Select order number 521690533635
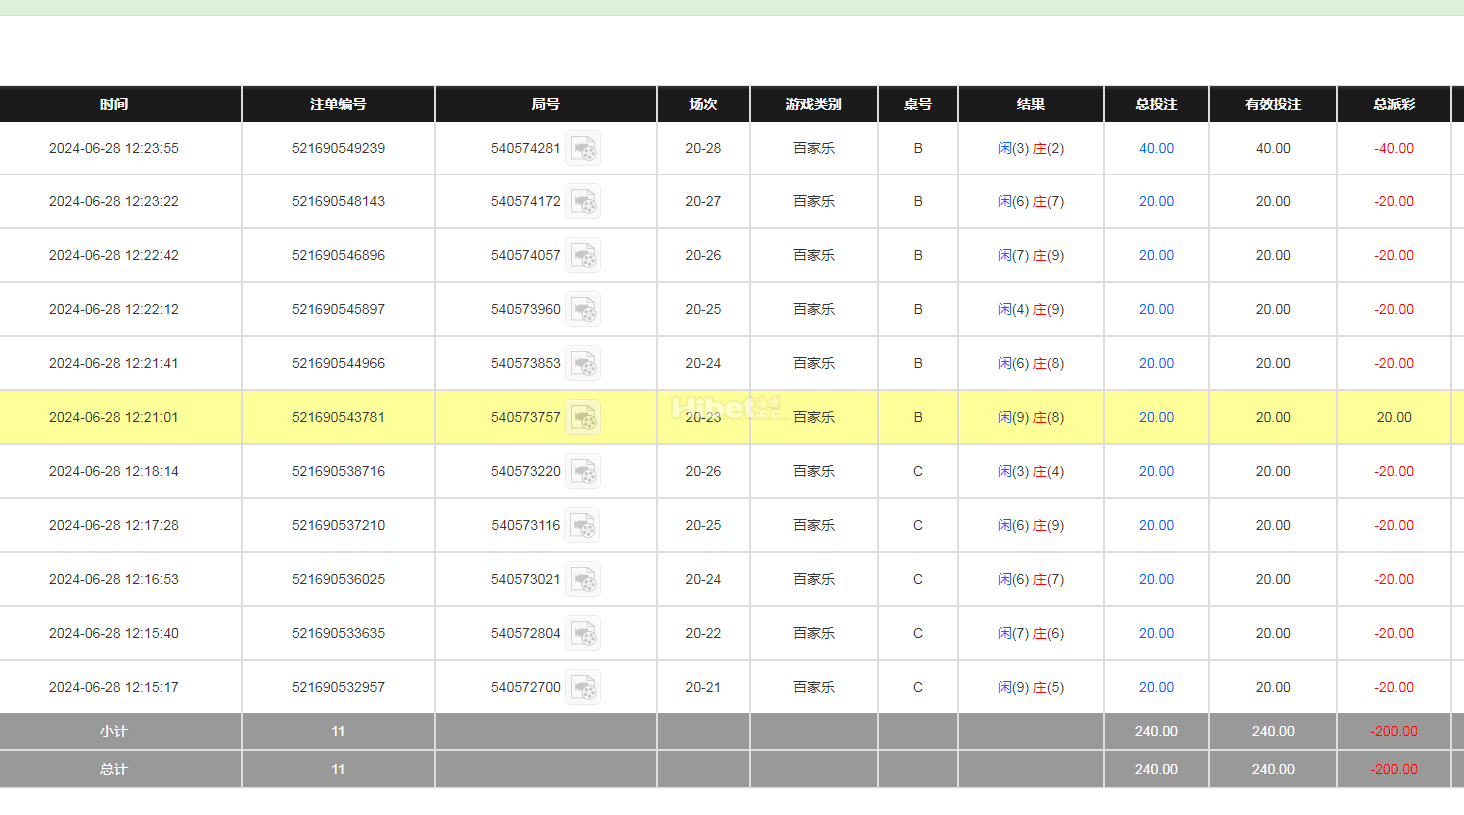Screen dimensions: 1464x815 (338, 633)
